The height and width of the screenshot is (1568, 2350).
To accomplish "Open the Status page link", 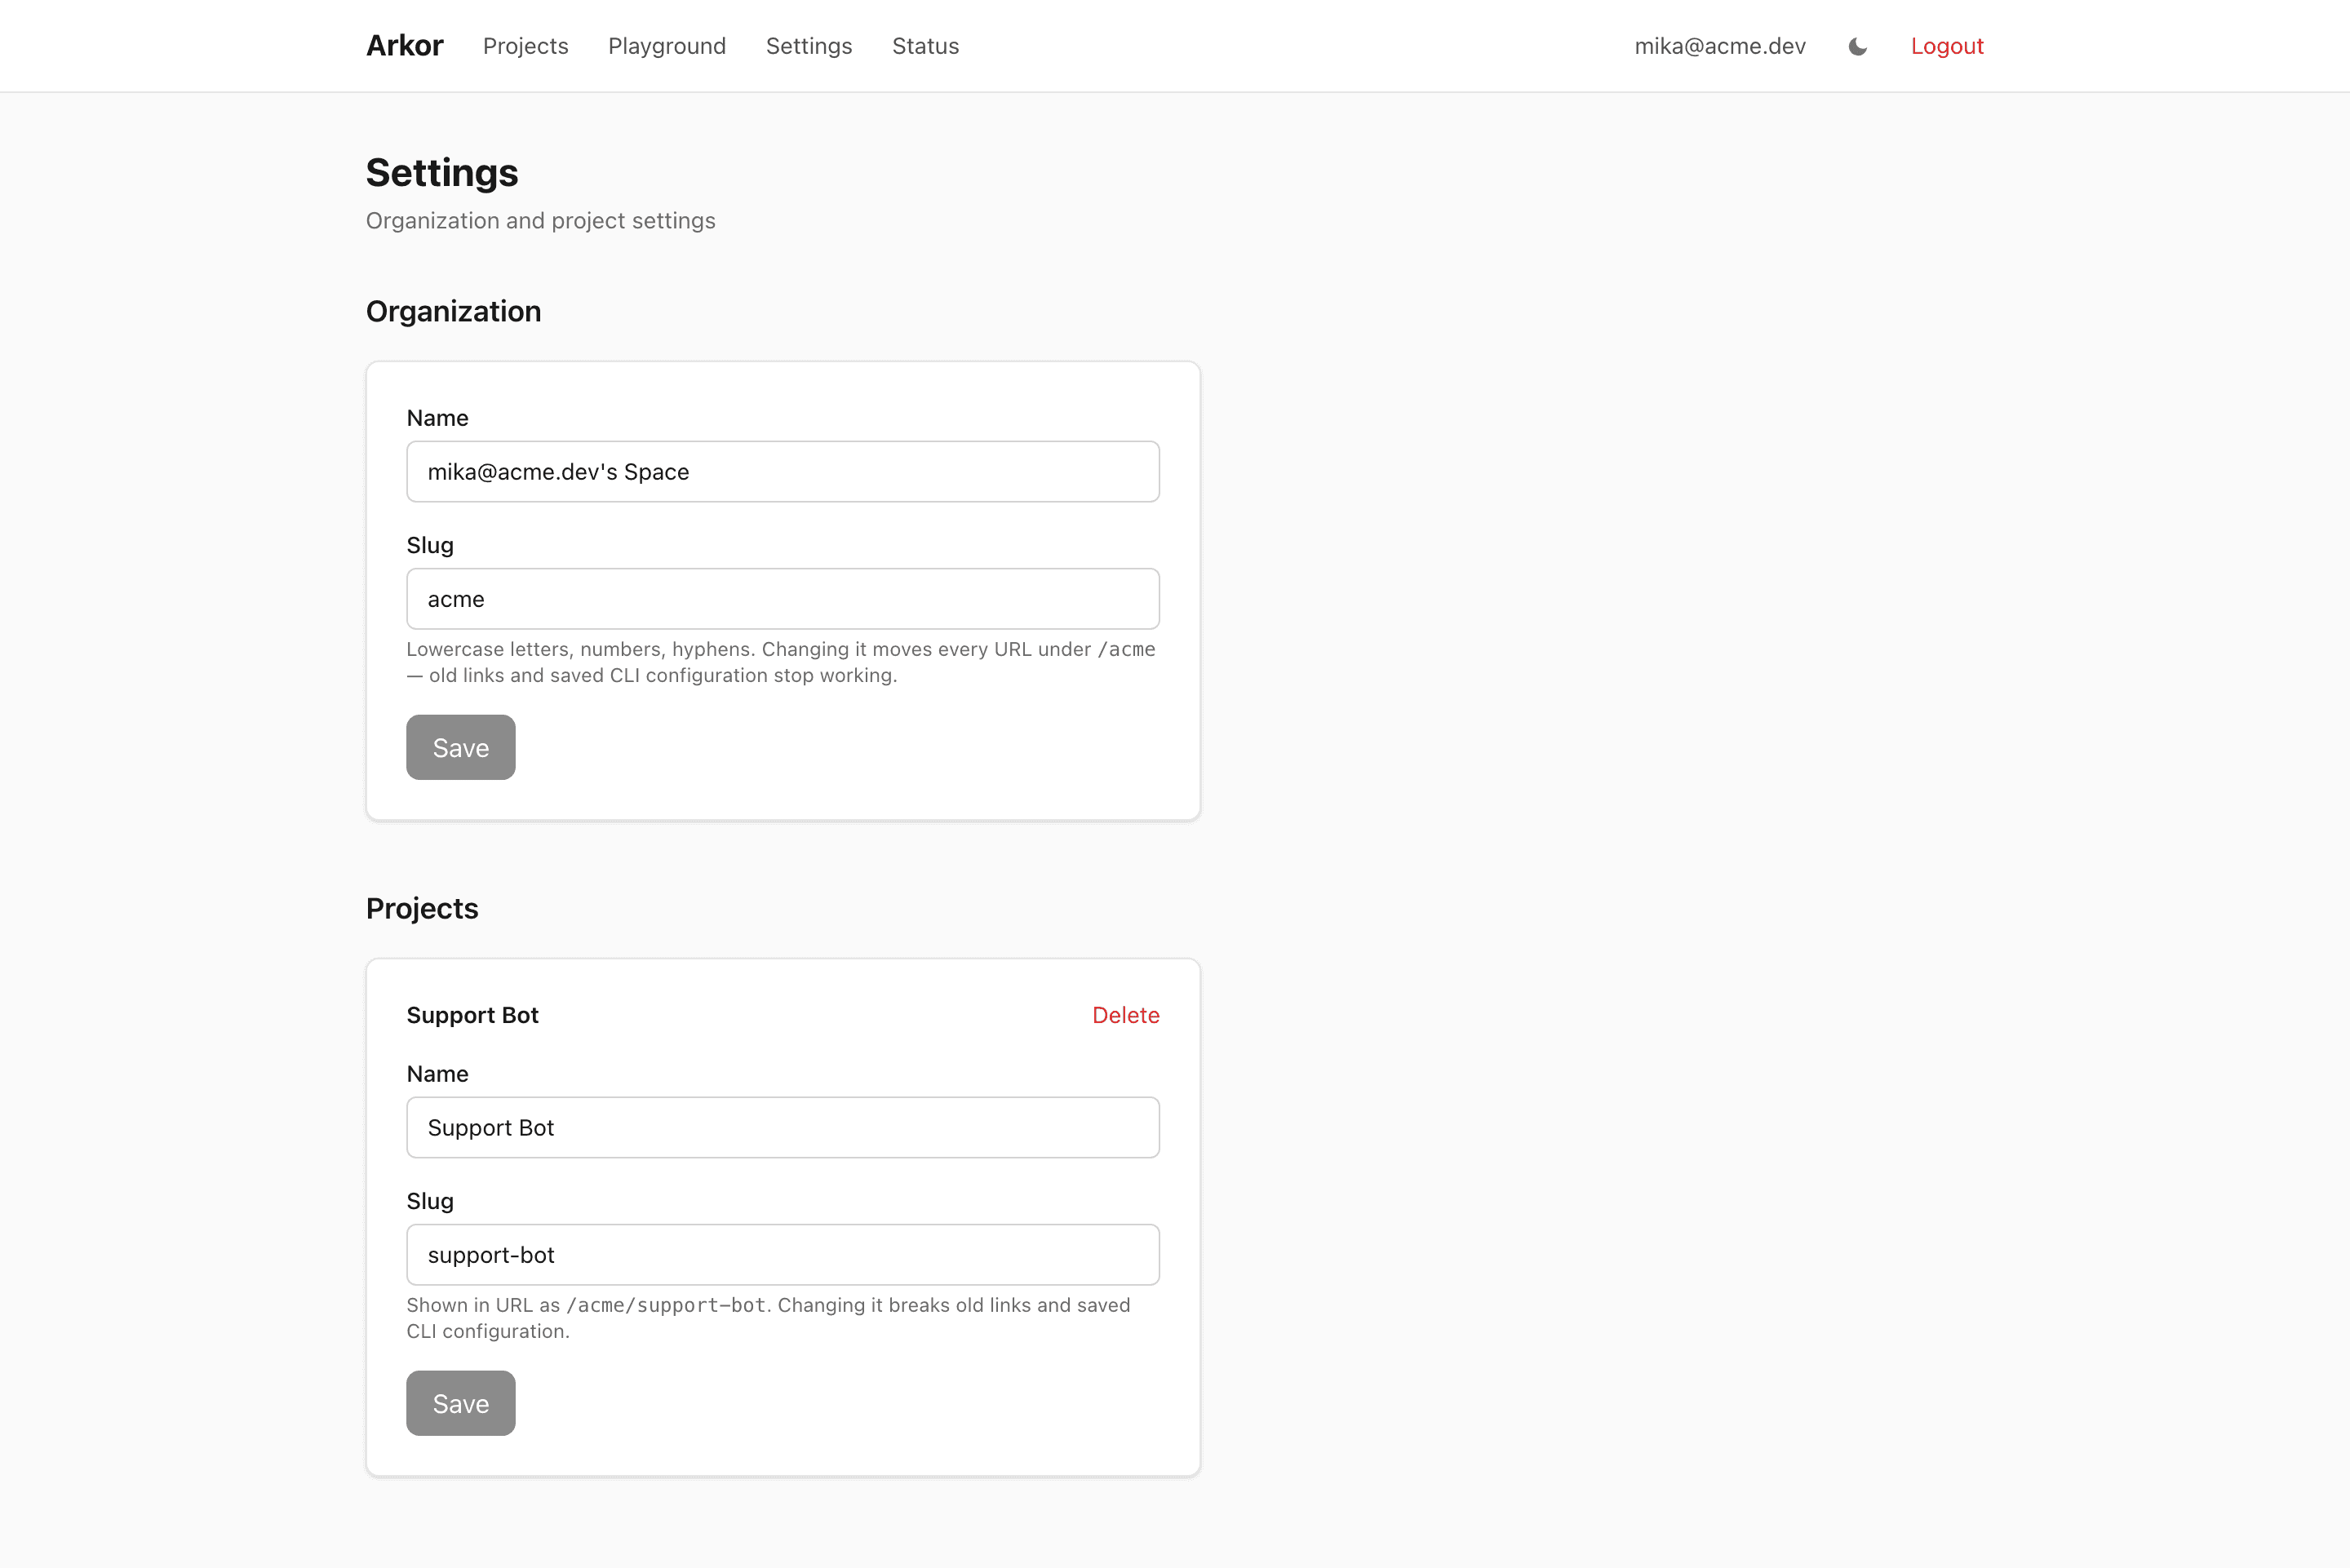I will tap(925, 46).
